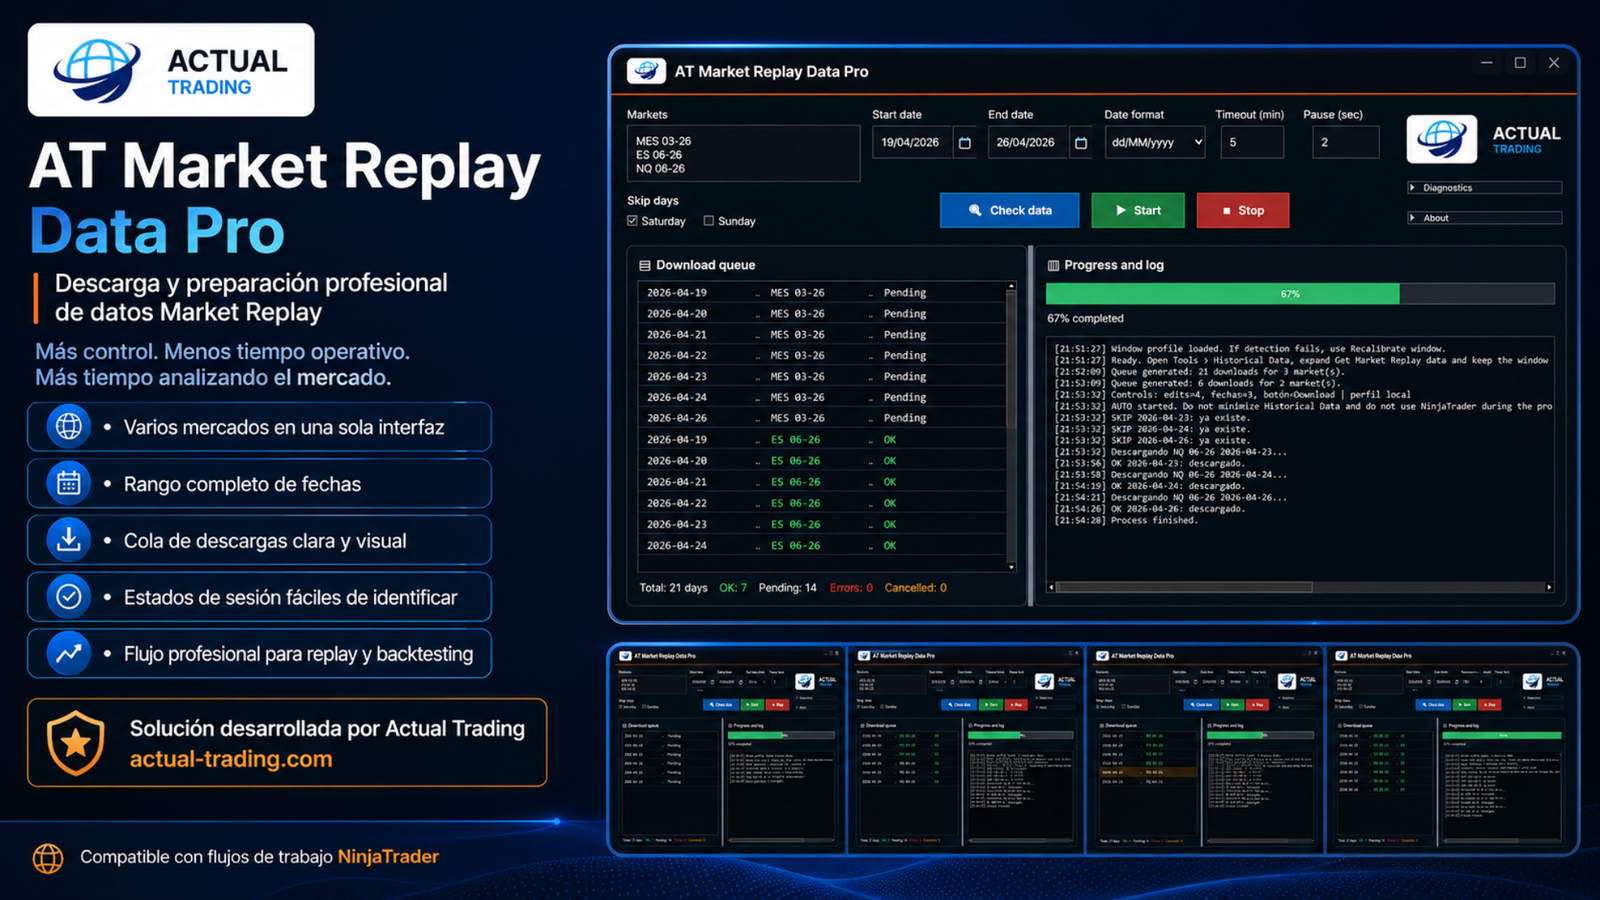Select the globe icon beside 'Varios mercados'
The image size is (1600, 900).
tap(66, 427)
